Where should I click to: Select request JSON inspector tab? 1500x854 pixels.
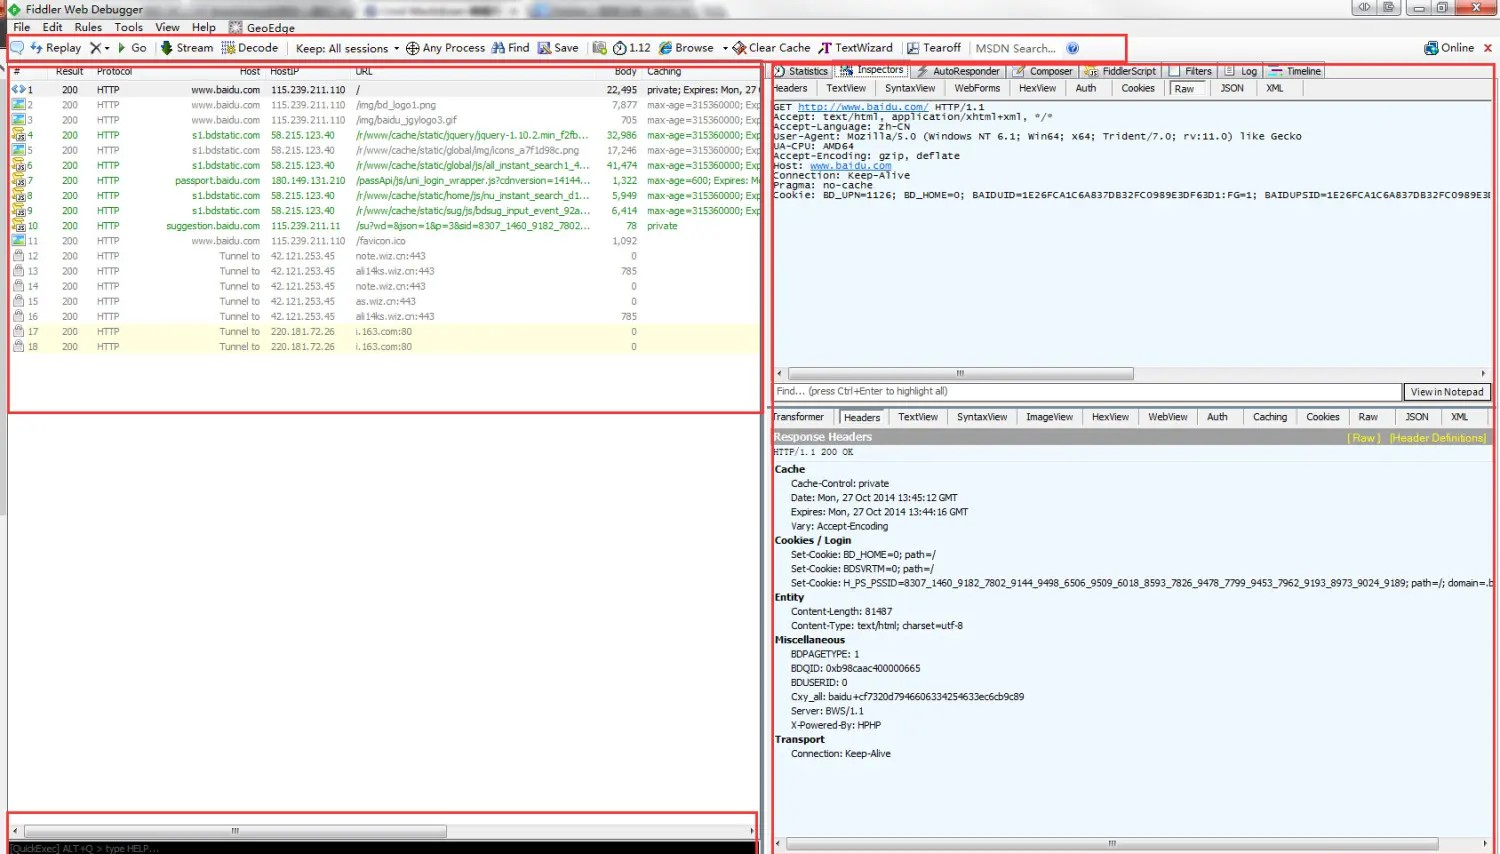1232,88
